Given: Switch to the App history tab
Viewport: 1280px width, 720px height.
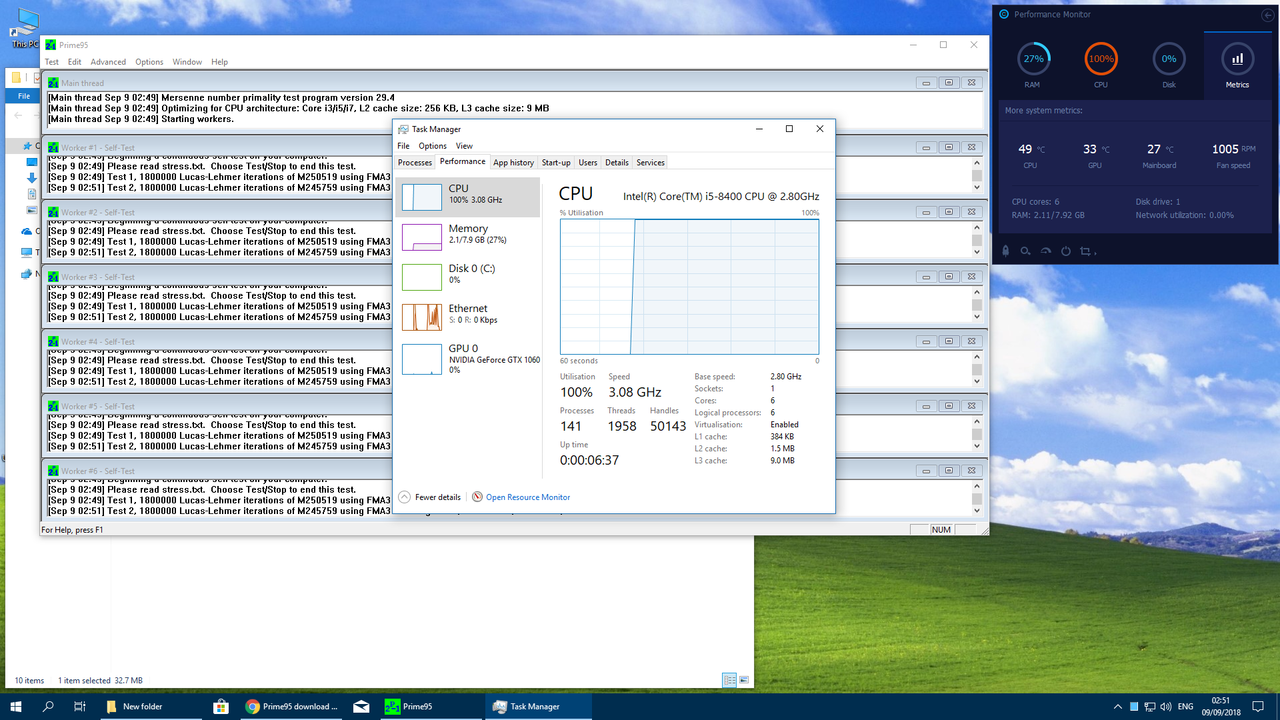Looking at the screenshot, I should tap(514, 162).
